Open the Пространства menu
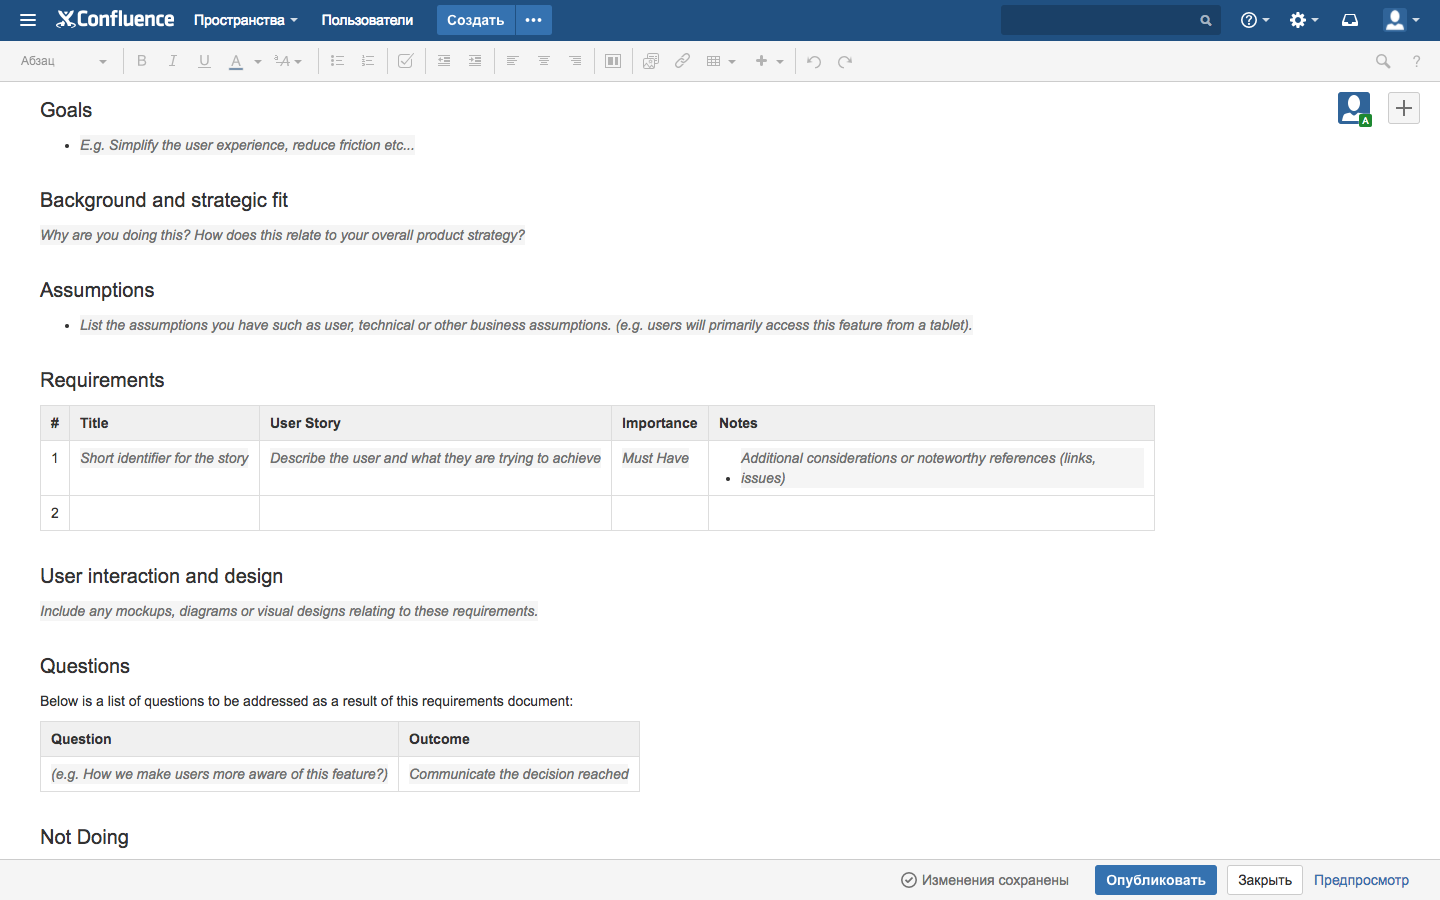1440x900 pixels. click(x=245, y=20)
